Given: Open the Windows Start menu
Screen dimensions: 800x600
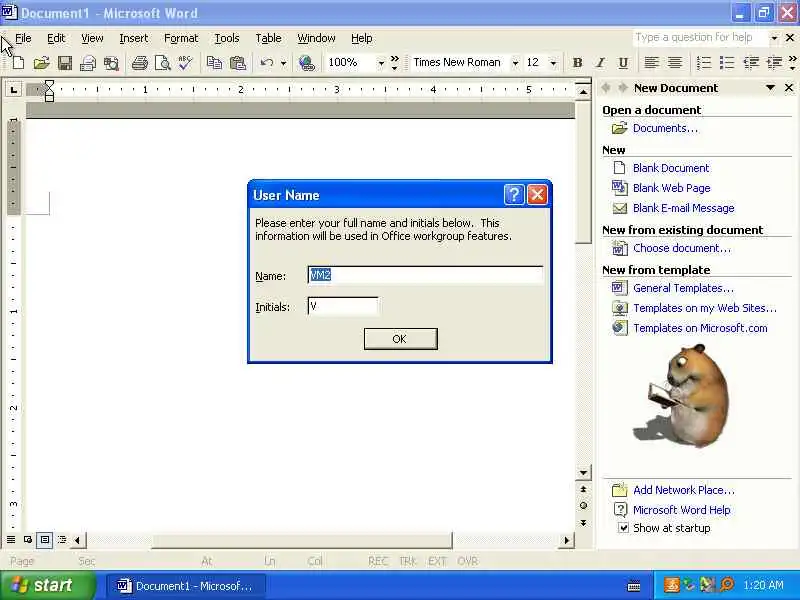Looking at the screenshot, I should coord(47,585).
